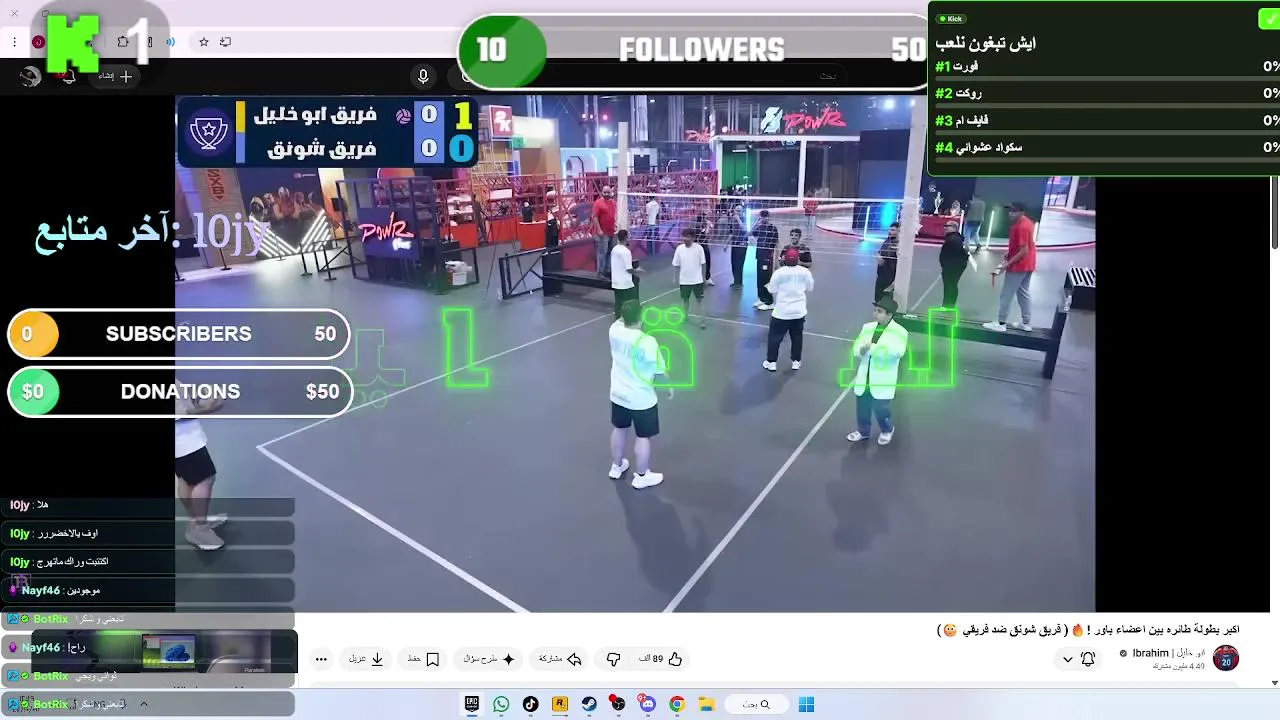
Task: Click the video title about the volleyball tournament
Action: 1088,630
